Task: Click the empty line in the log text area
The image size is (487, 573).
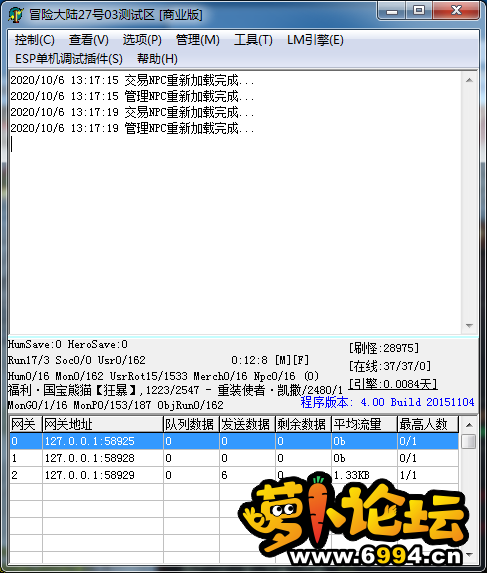Action: (235, 144)
